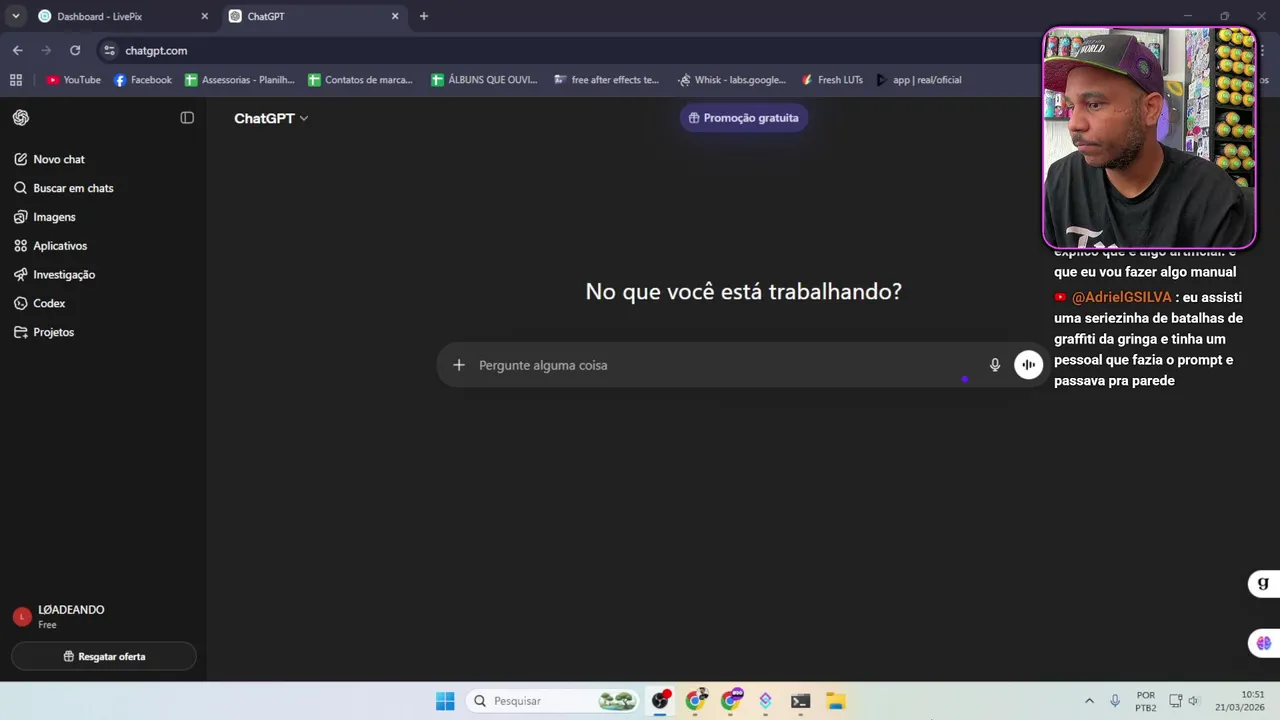Start voice mode with the waveform button

(1028, 365)
